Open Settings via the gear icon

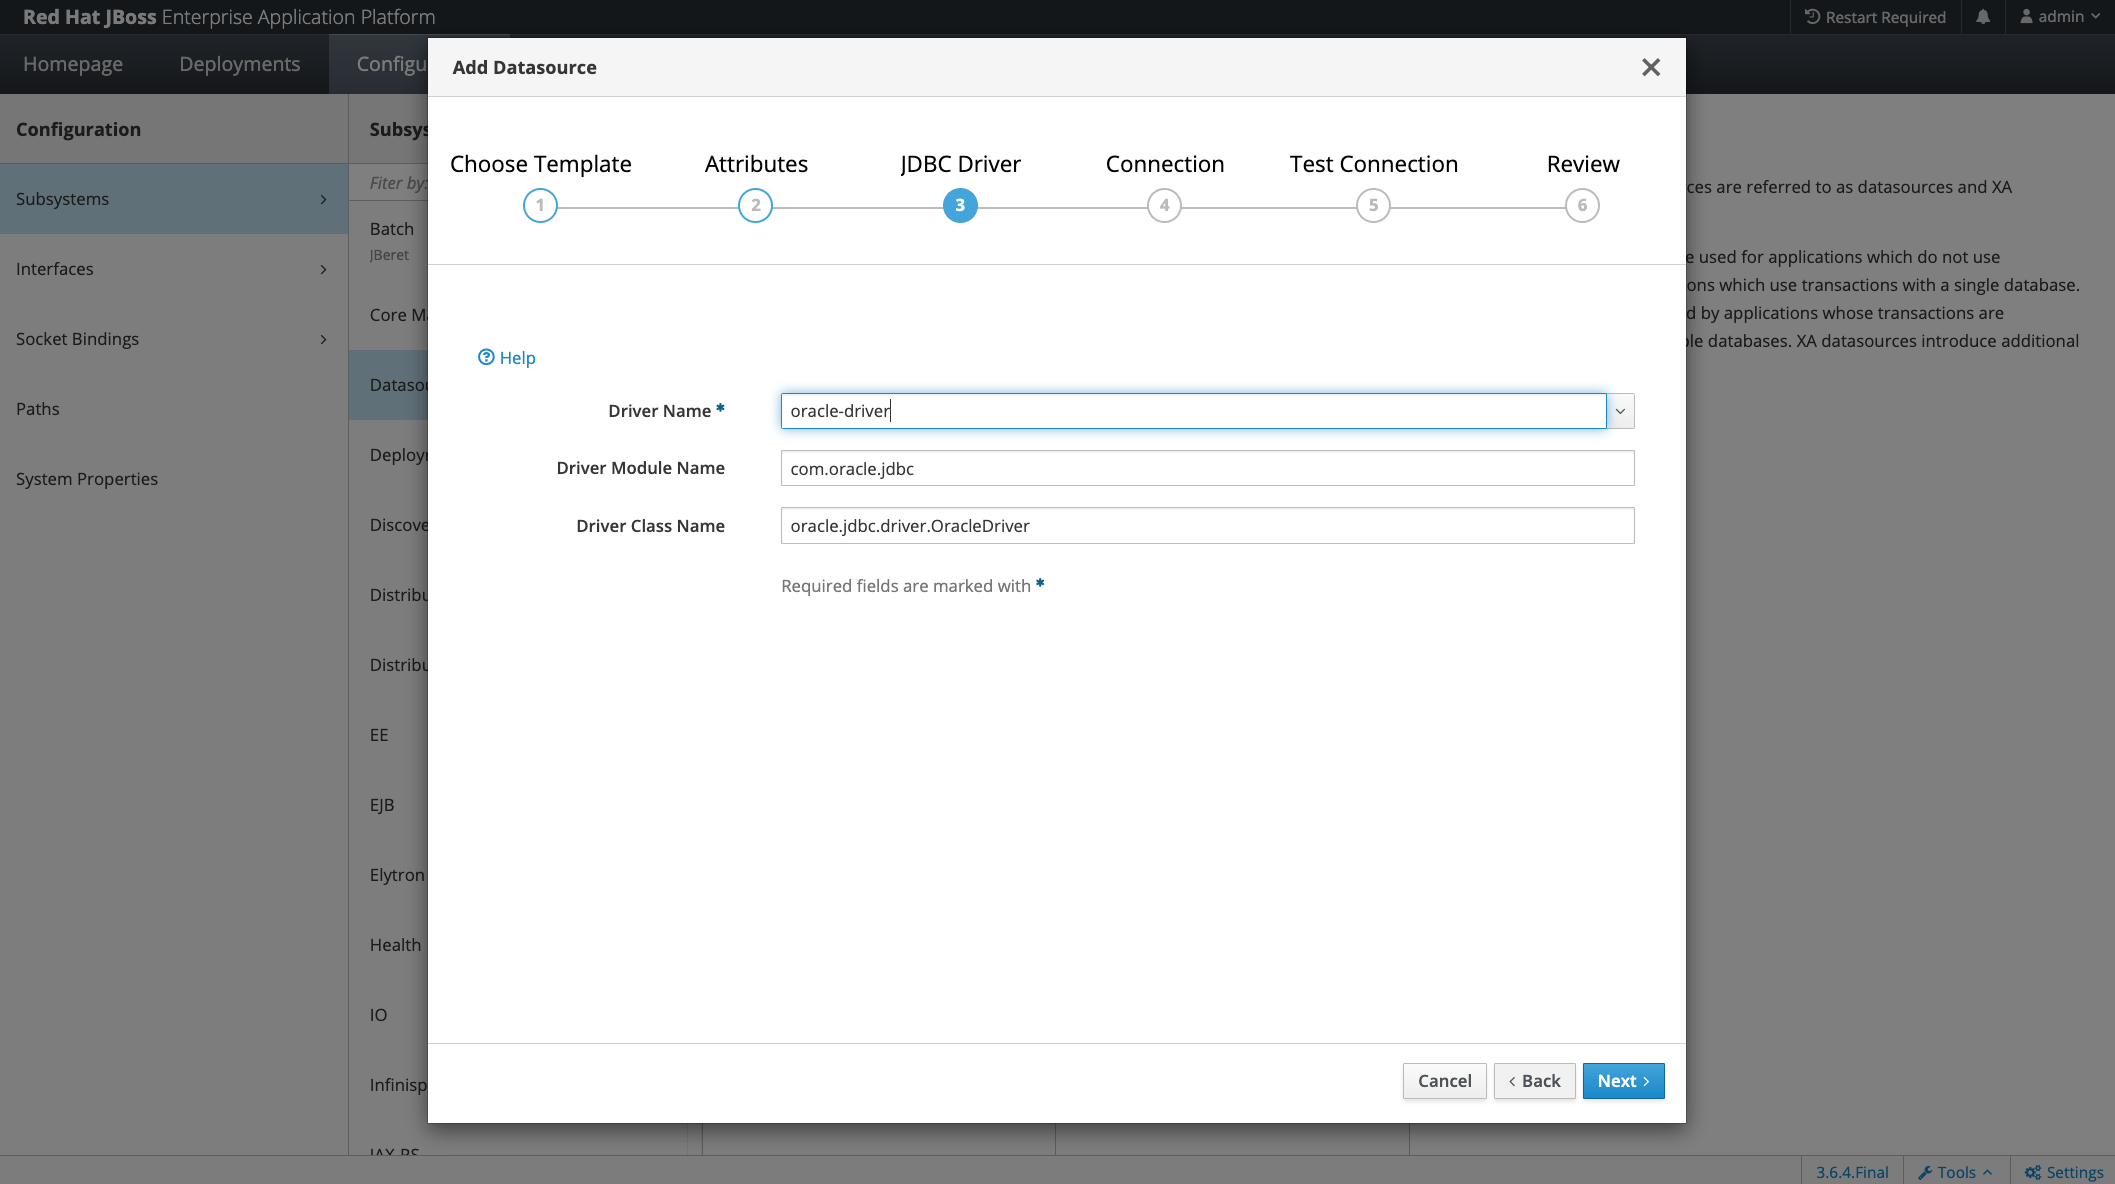pos(2032,1171)
